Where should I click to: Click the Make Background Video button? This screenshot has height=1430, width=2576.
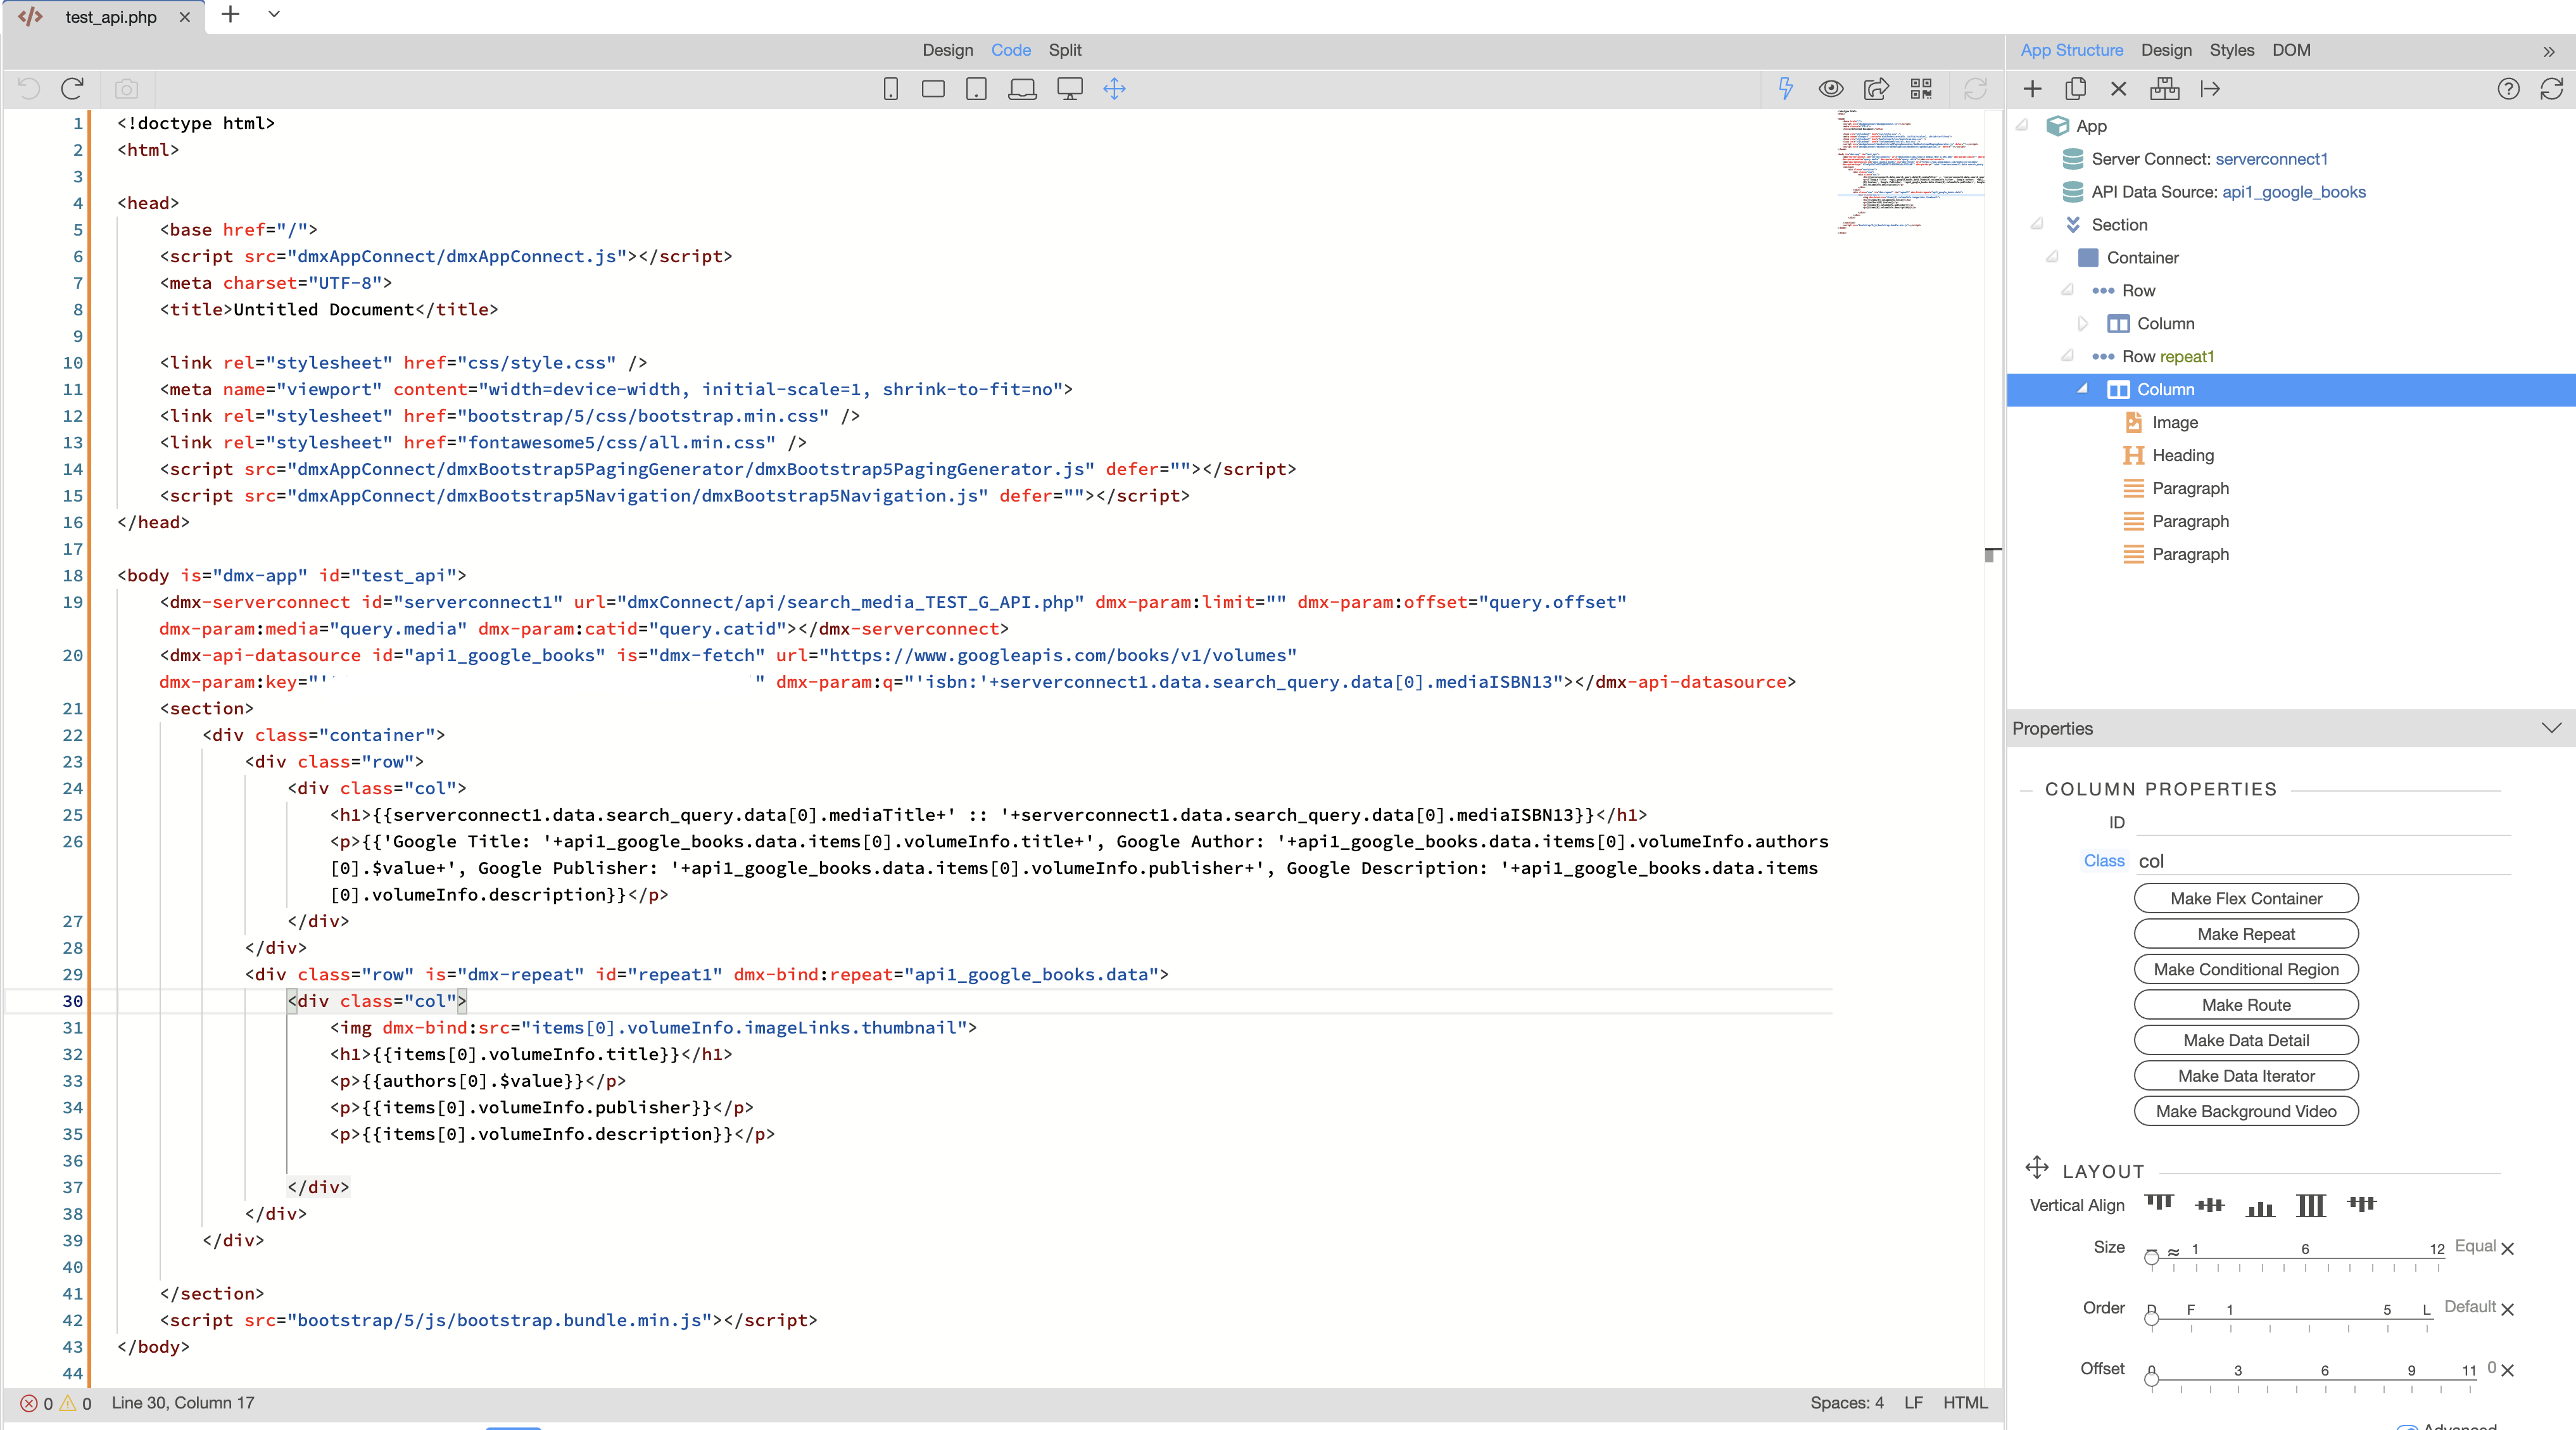[x=2246, y=1111]
